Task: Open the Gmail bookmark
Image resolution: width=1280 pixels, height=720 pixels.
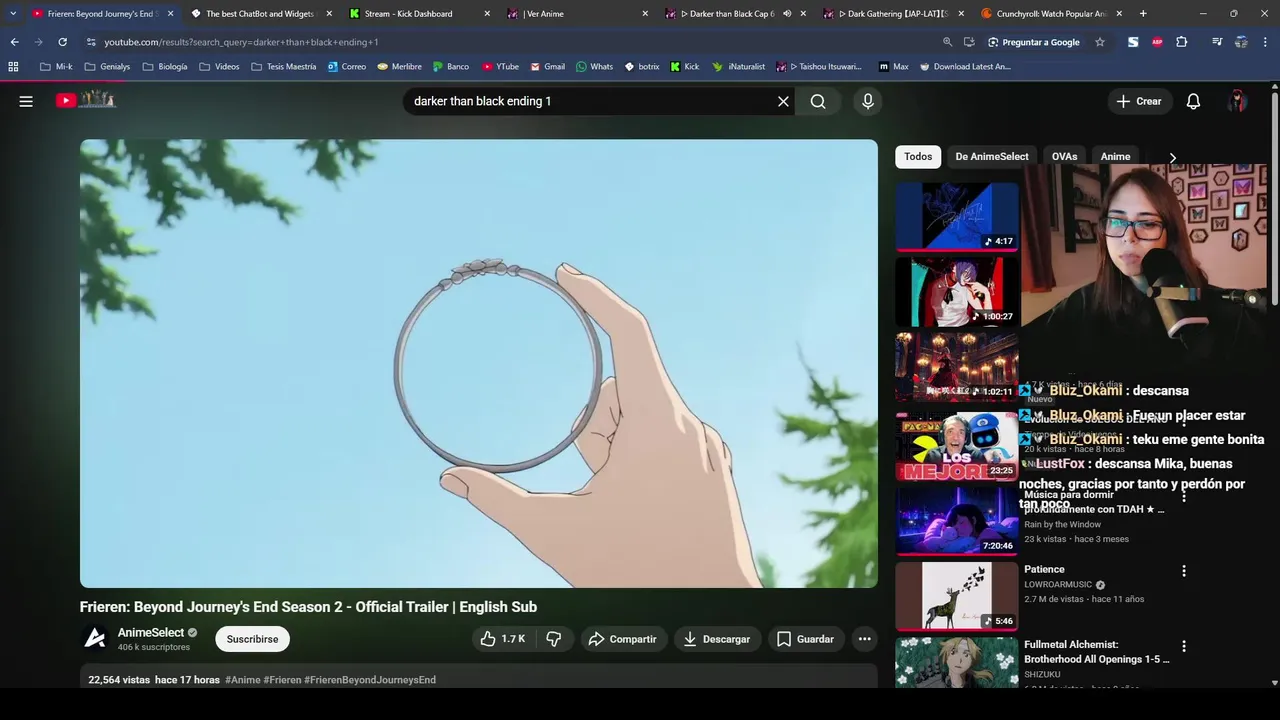Action: click(547, 67)
